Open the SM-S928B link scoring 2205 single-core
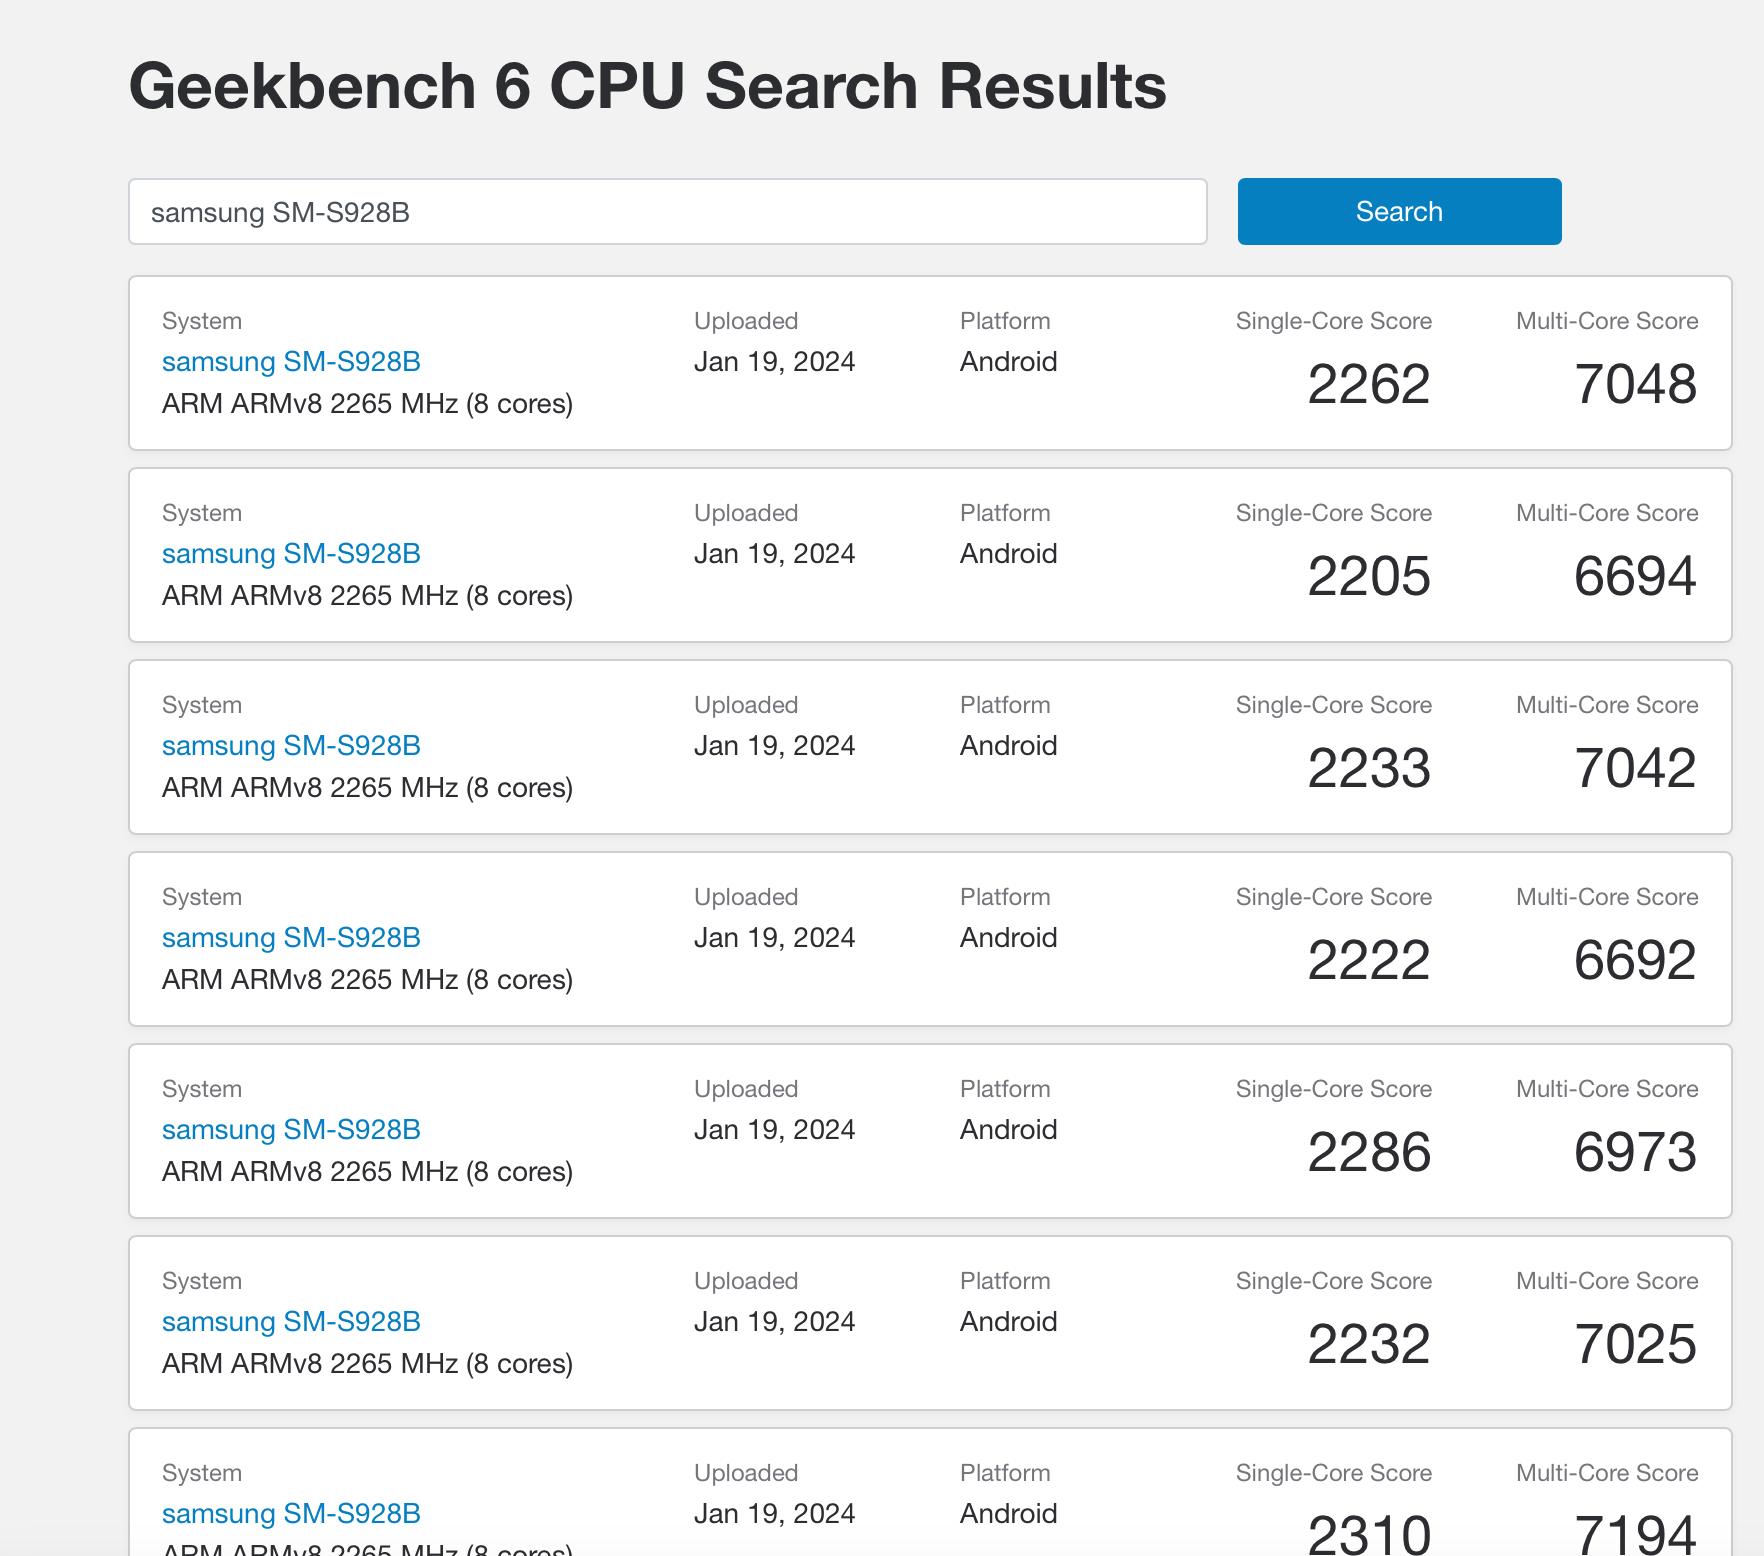This screenshot has height=1556, width=1764. (x=291, y=553)
